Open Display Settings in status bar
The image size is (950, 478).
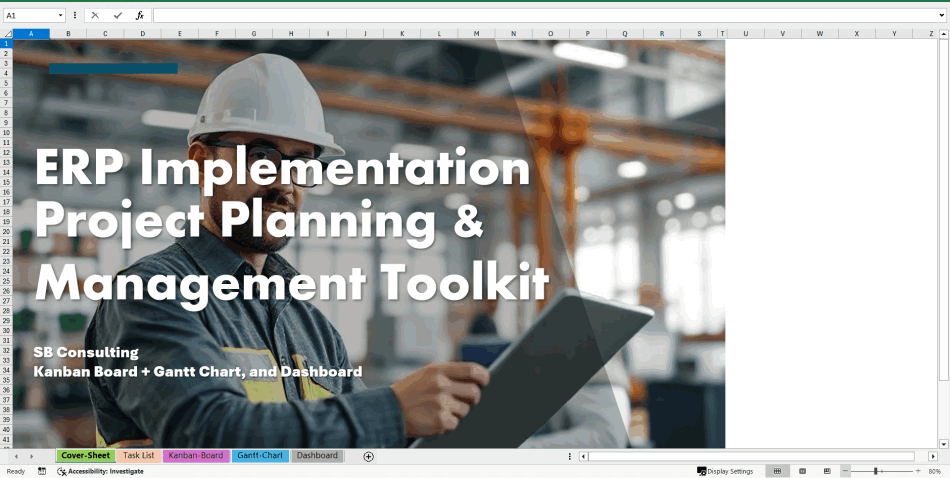(x=725, y=471)
